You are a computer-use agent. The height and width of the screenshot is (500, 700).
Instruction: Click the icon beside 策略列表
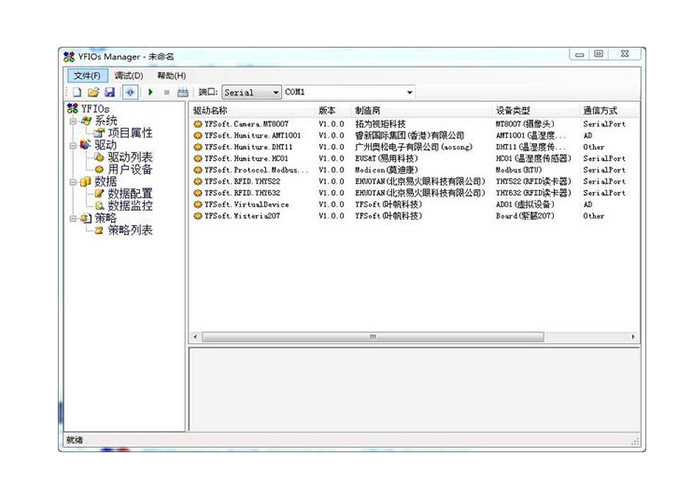coord(99,230)
